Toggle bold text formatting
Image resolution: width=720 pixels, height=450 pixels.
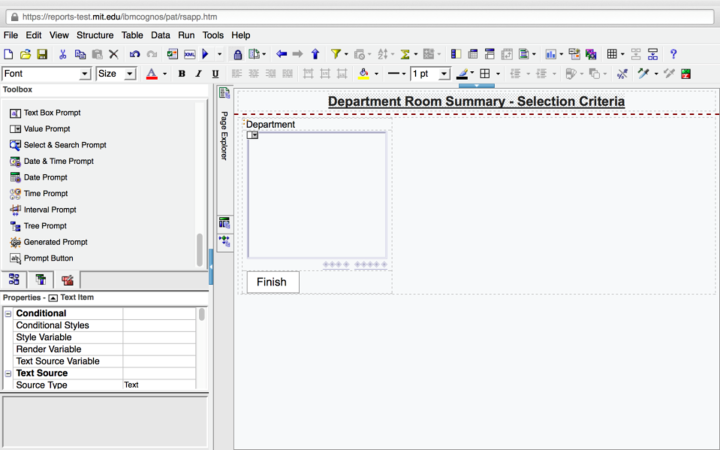click(182, 74)
